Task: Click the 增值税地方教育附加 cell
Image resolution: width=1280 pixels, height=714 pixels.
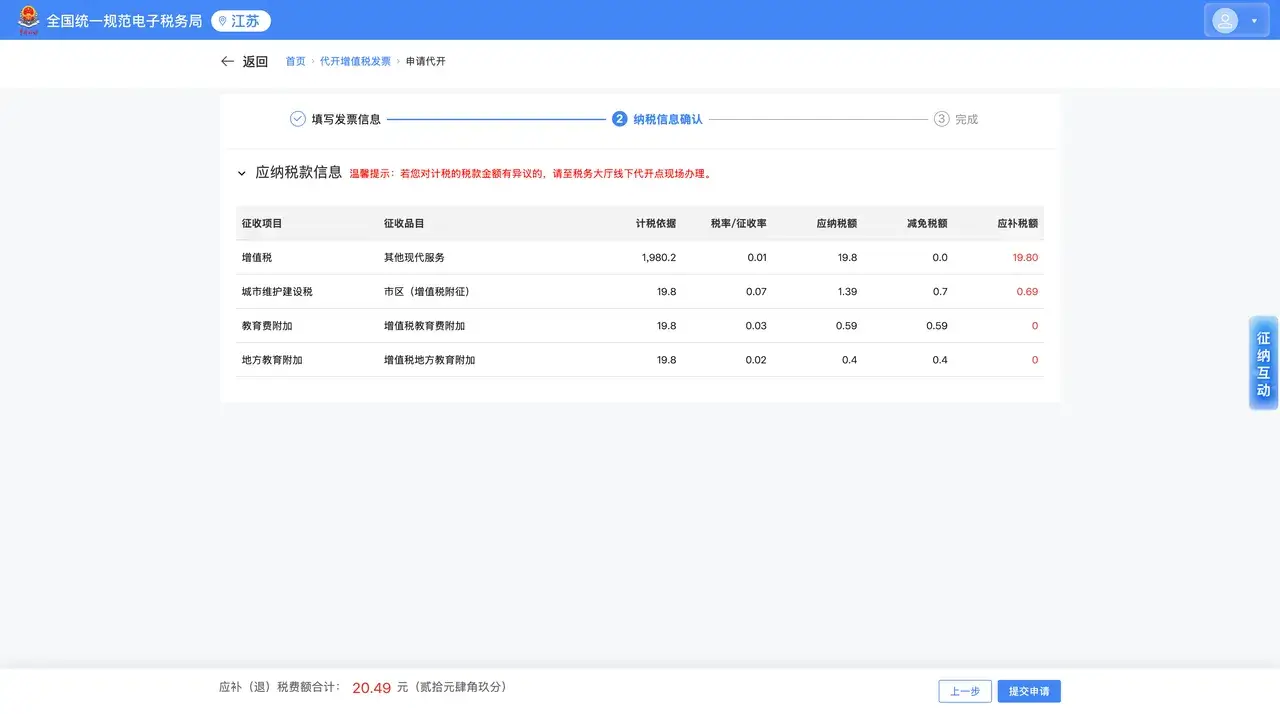Action: pyautogui.click(x=429, y=360)
